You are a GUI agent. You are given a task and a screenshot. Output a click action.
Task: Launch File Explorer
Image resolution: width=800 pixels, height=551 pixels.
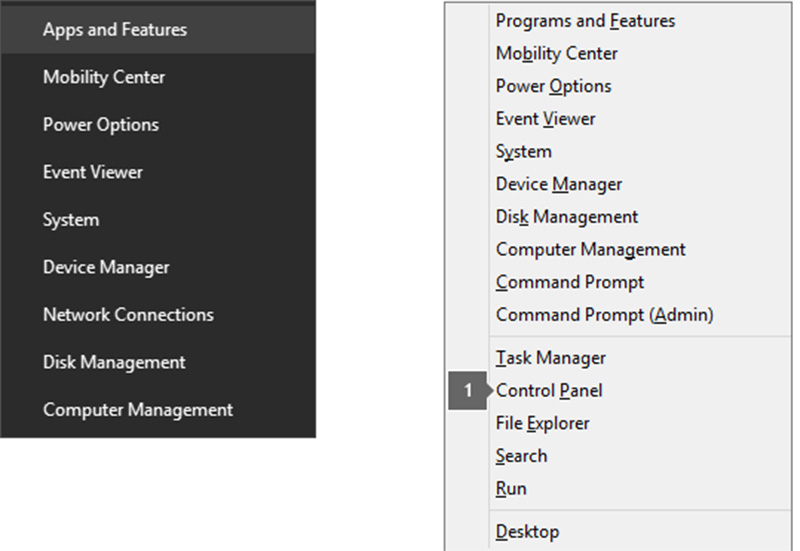543,424
